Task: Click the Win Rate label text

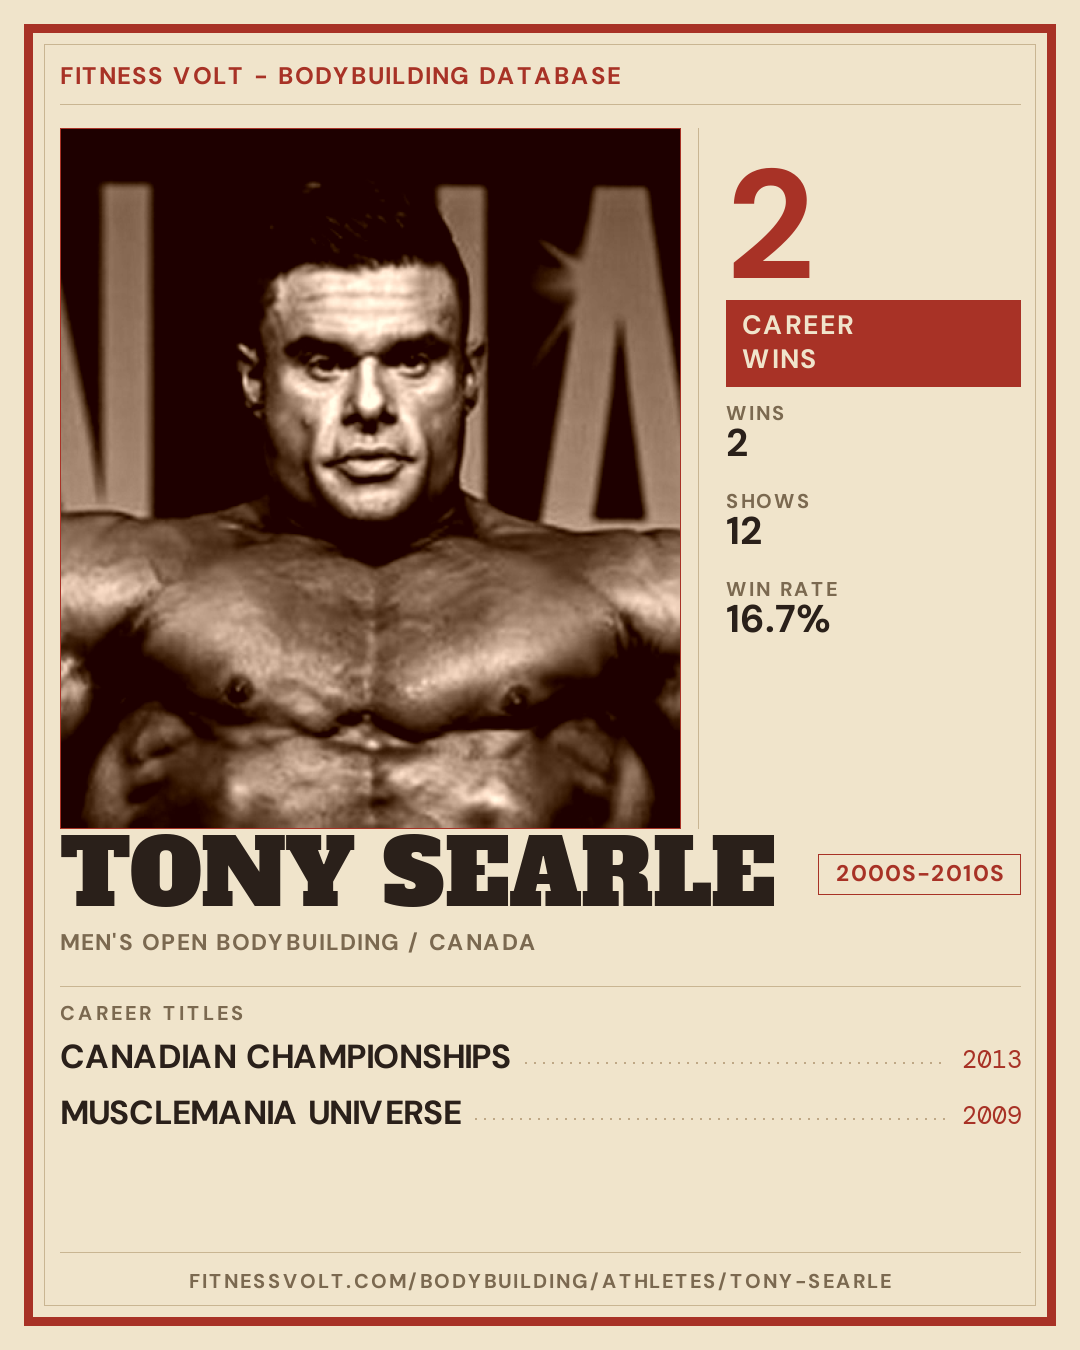Action: [x=782, y=589]
